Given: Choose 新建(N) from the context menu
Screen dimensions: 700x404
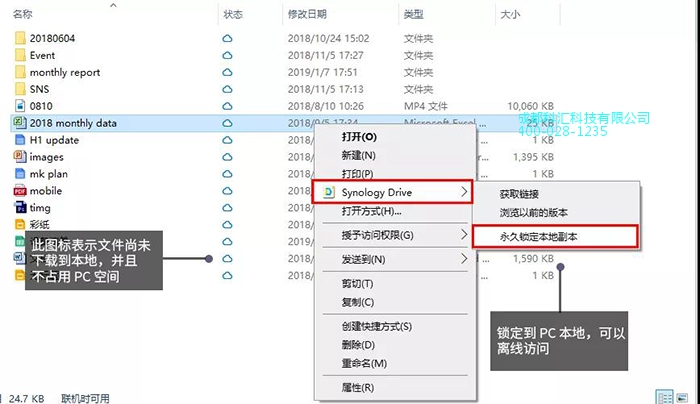Looking at the screenshot, I should click(358, 155).
